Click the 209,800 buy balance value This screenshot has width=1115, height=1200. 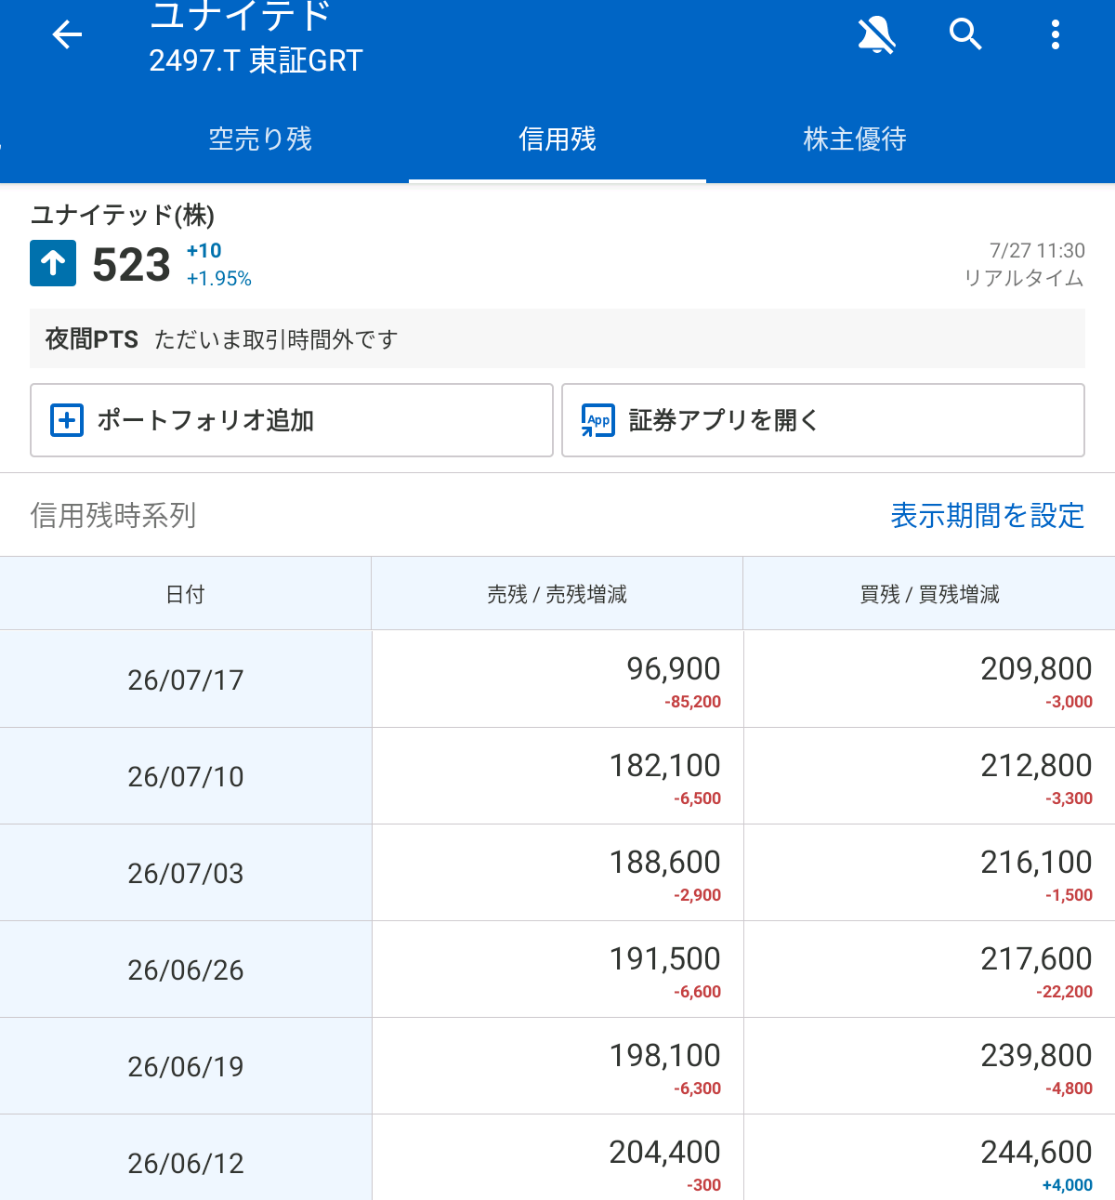(x=1036, y=669)
